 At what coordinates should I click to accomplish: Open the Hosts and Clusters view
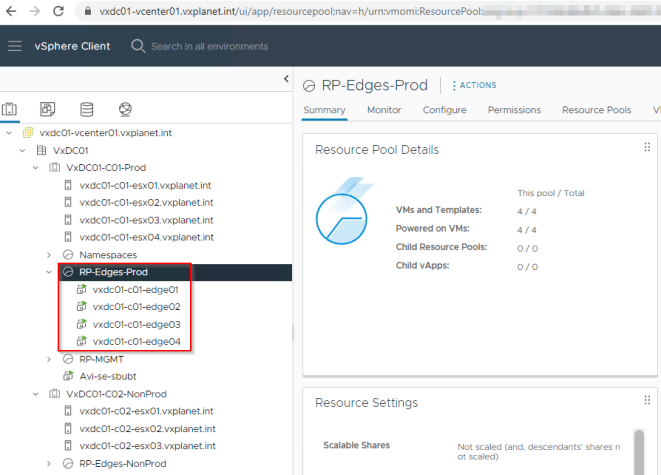9,109
